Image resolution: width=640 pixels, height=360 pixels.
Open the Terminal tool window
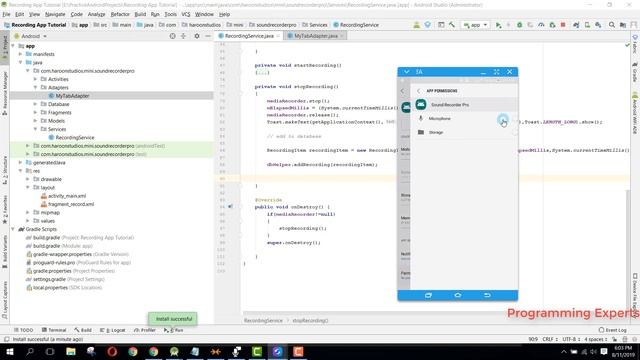tap(54, 330)
